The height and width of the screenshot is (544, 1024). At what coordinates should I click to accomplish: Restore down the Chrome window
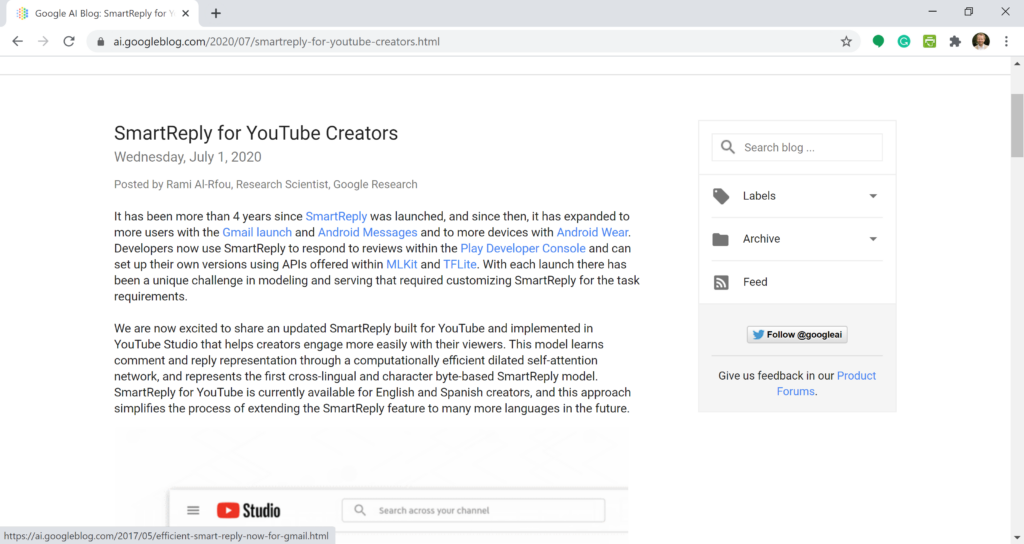pyautogui.click(x=969, y=12)
